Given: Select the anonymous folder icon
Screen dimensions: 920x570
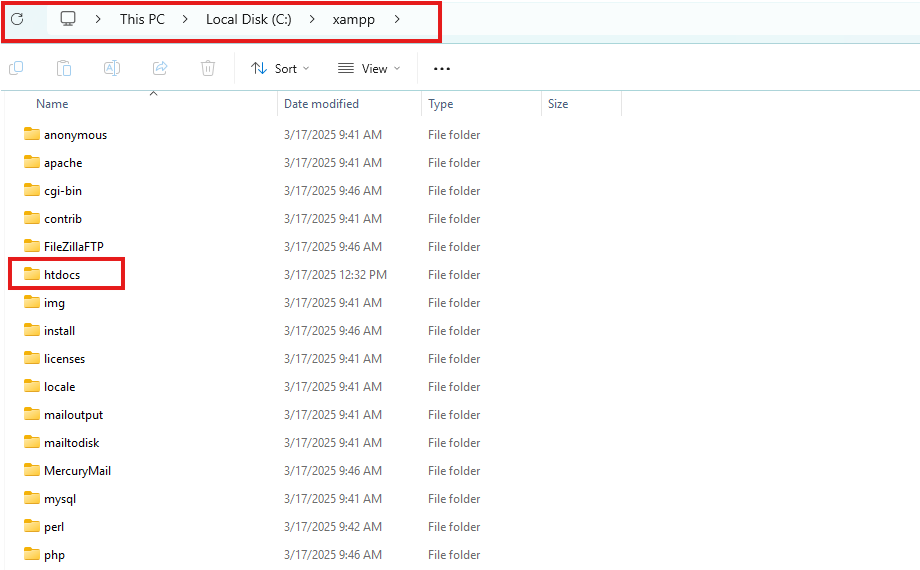Looking at the screenshot, I should pos(32,134).
